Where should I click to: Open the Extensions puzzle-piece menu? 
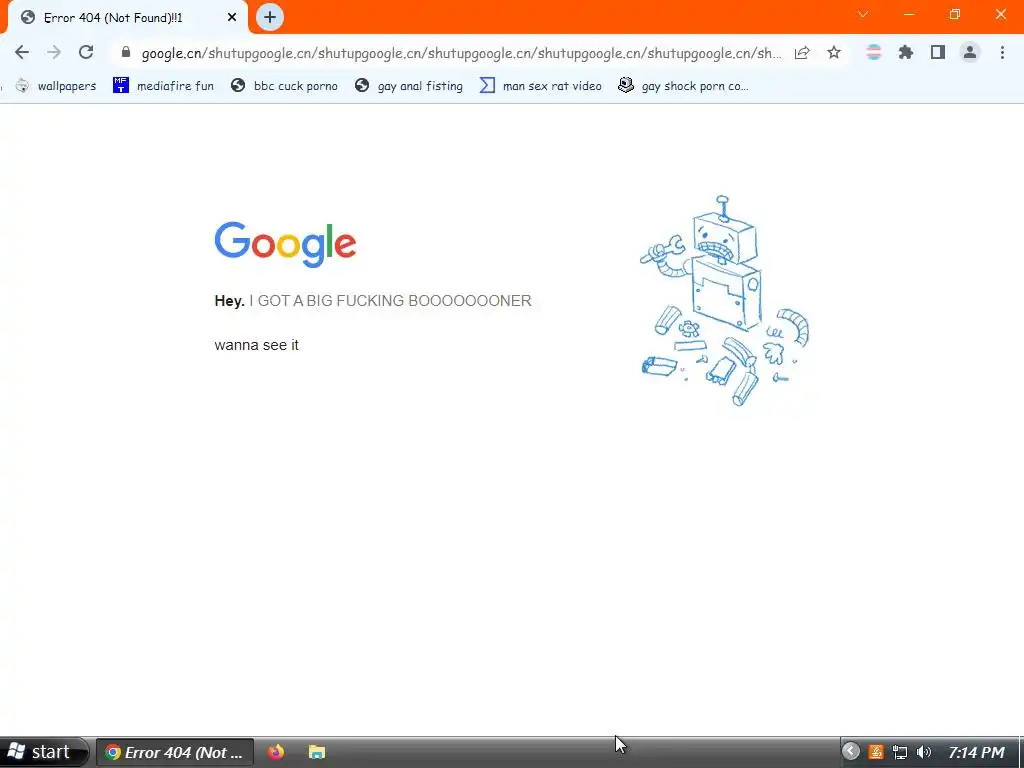pyautogui.click(x=905, y=52)
